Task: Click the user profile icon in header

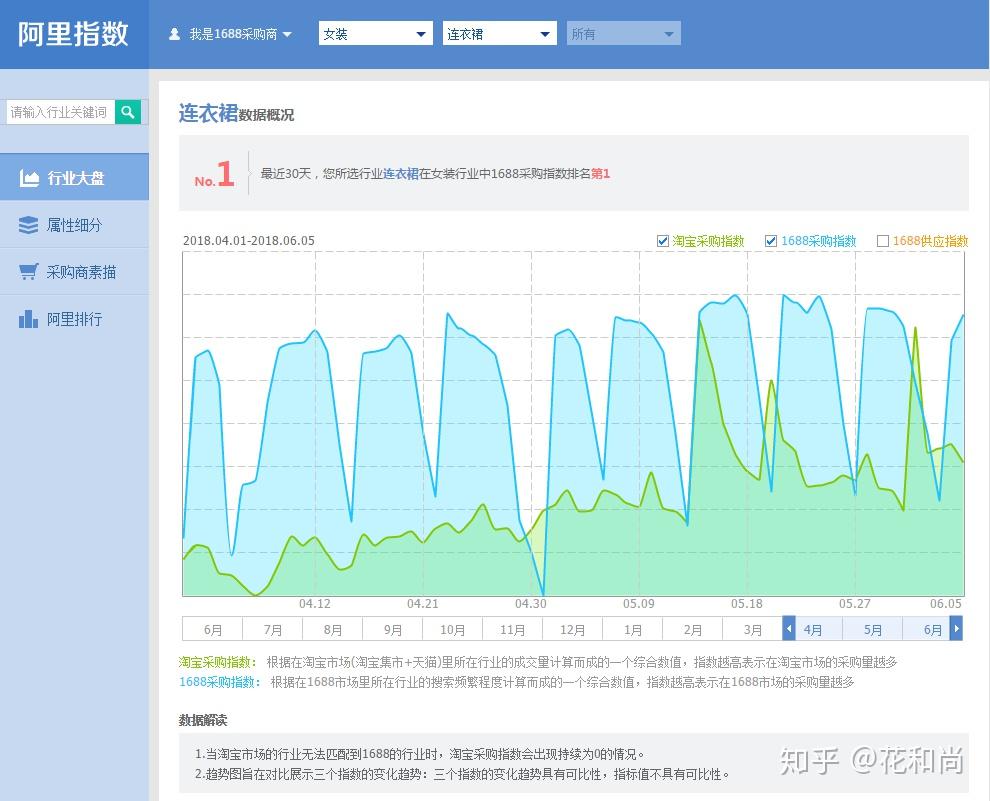Action: click(x=175, y=34)
